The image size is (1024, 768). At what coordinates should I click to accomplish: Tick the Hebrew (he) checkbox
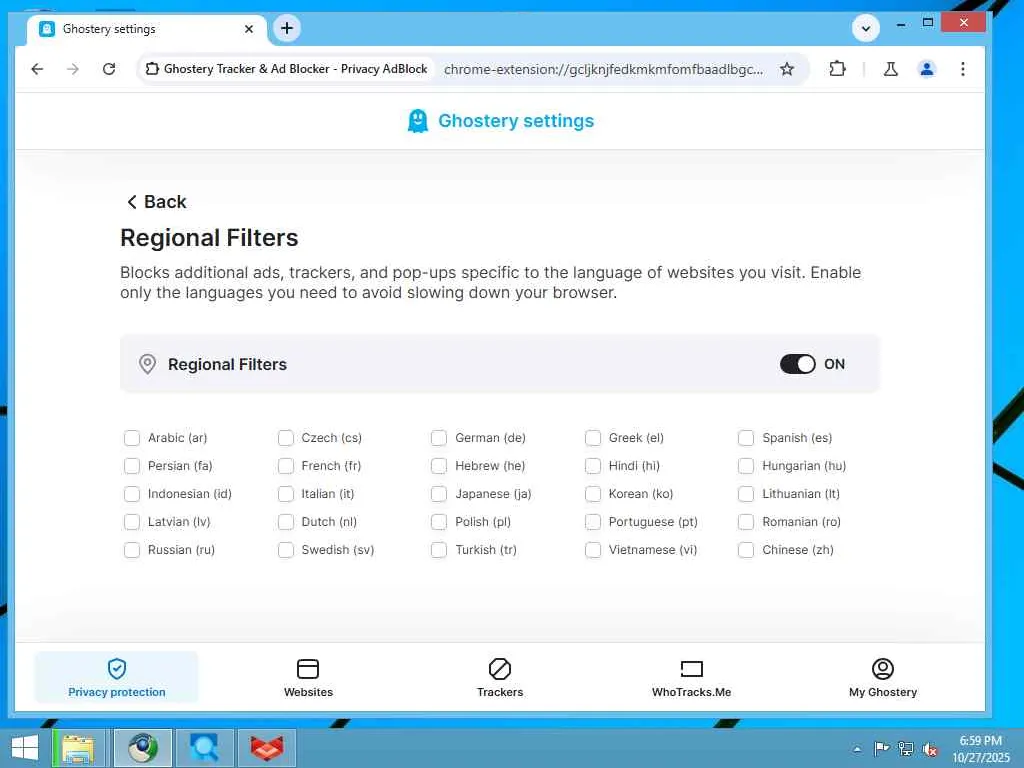pyautogui.click(x=439, y=466)
